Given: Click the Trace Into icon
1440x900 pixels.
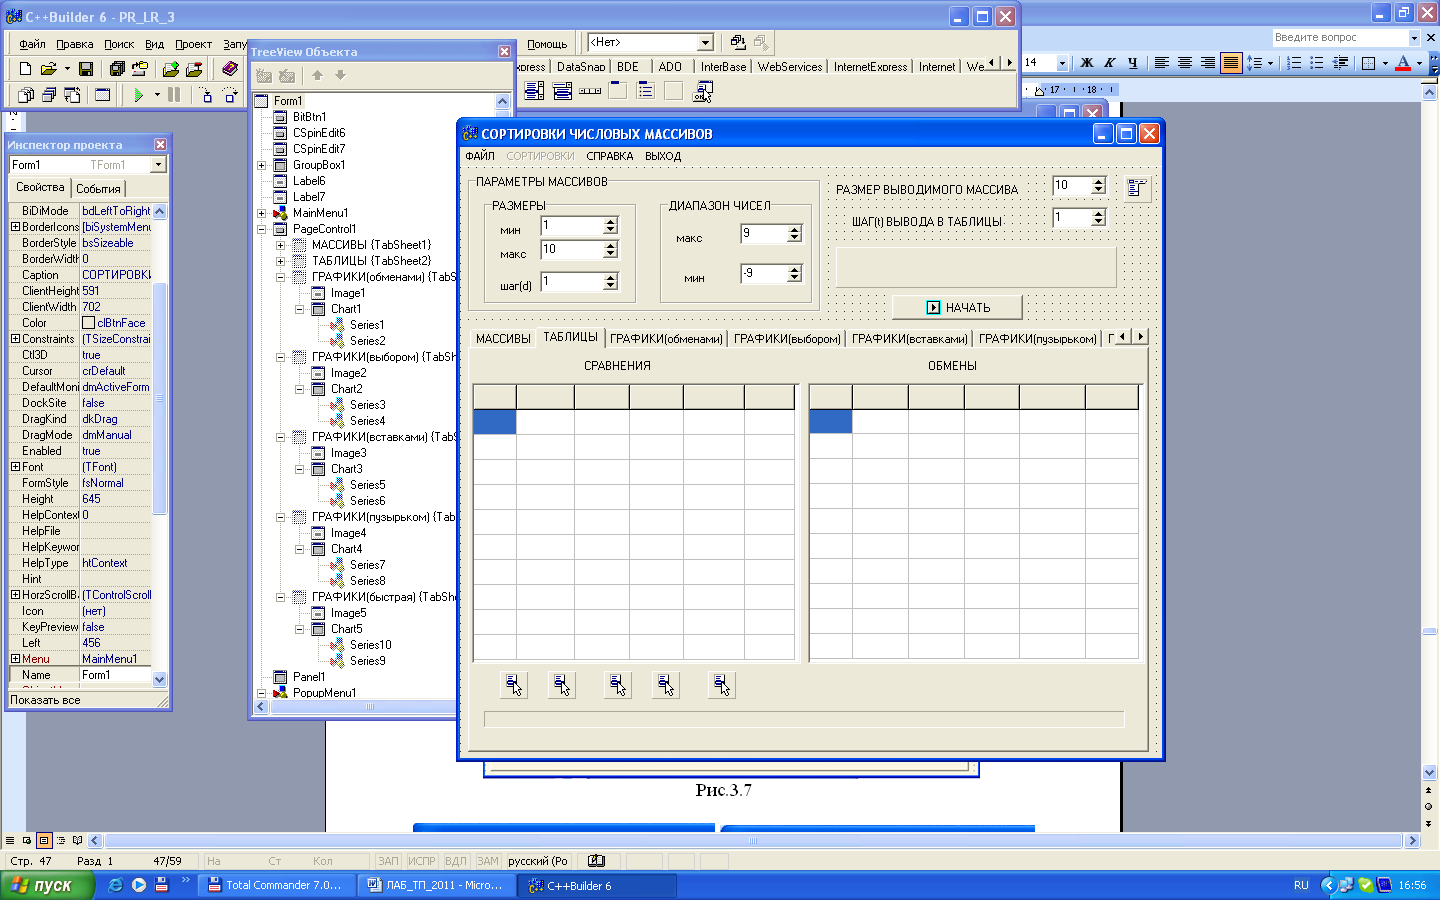Looking at the screenshot, I should tap(206, 95).
